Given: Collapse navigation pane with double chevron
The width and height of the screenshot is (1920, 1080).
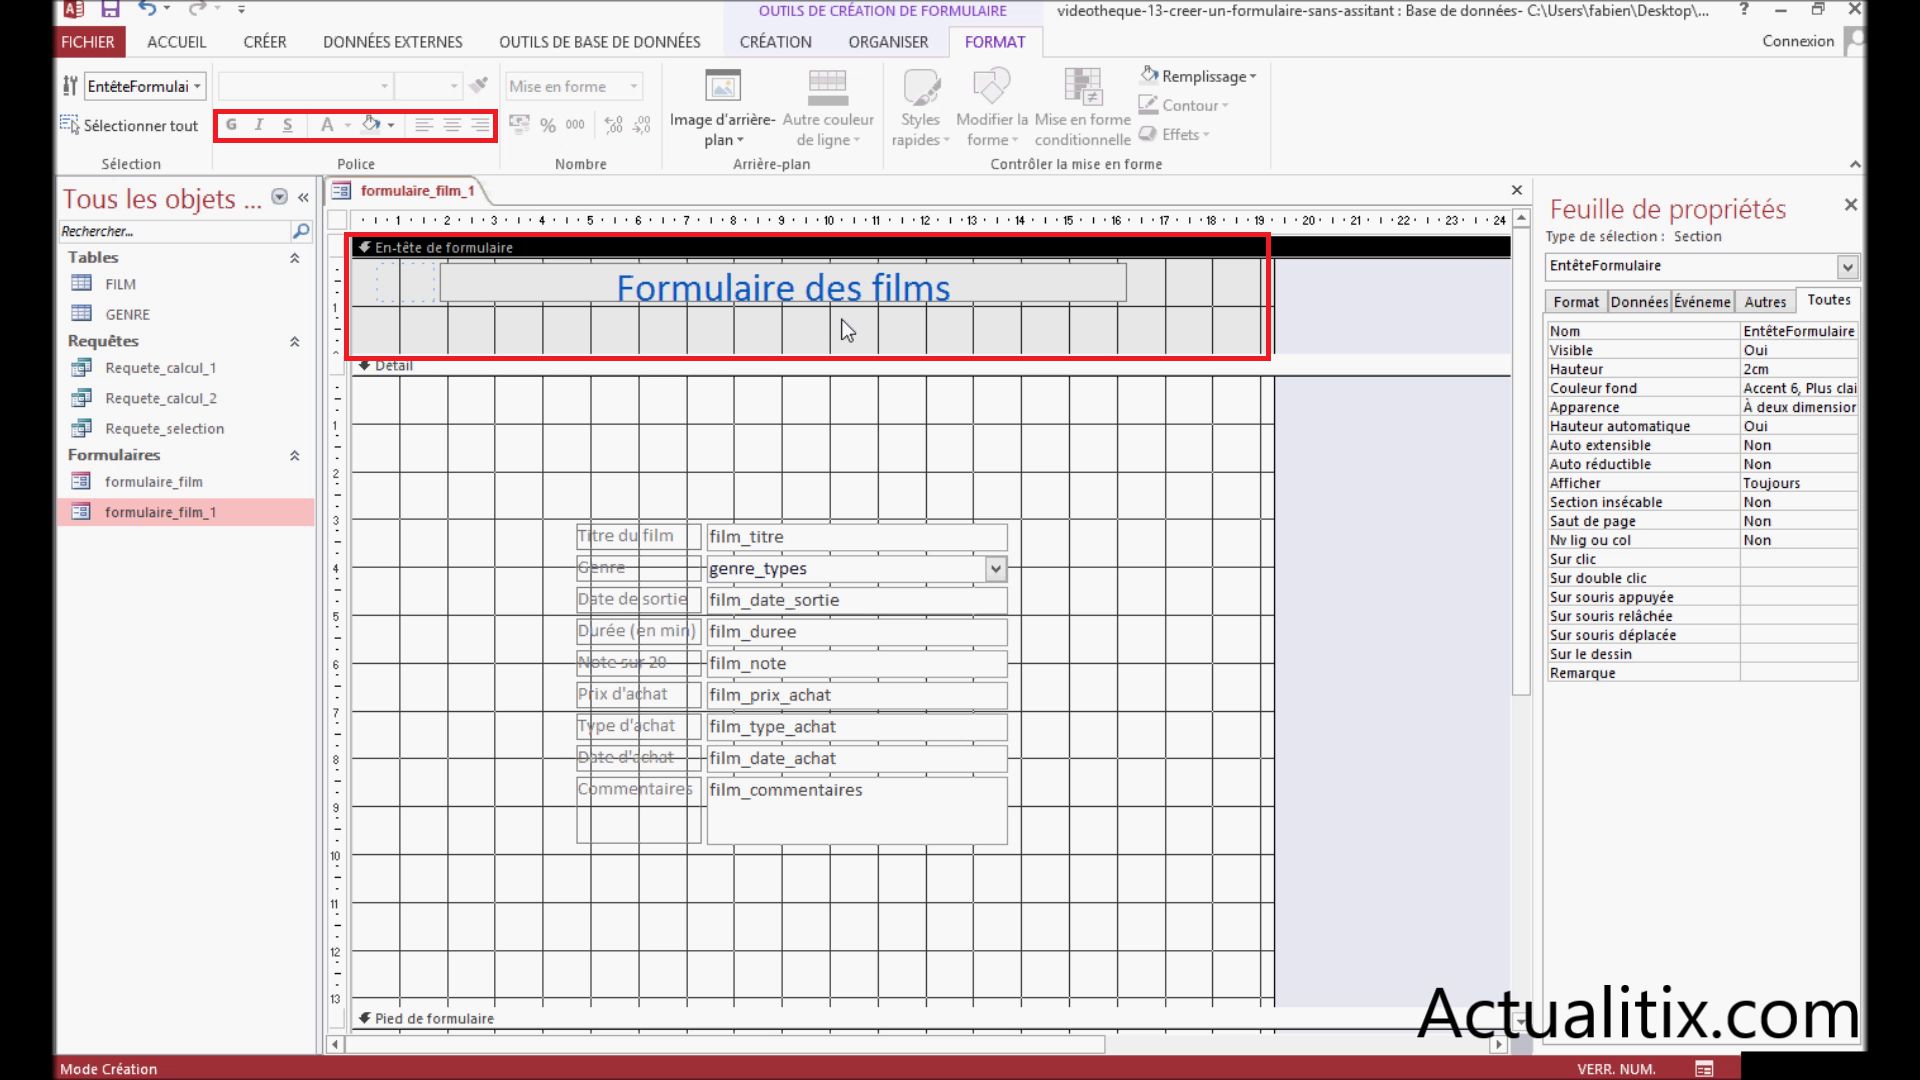Looking at the screenshot, I should (303, 198).
